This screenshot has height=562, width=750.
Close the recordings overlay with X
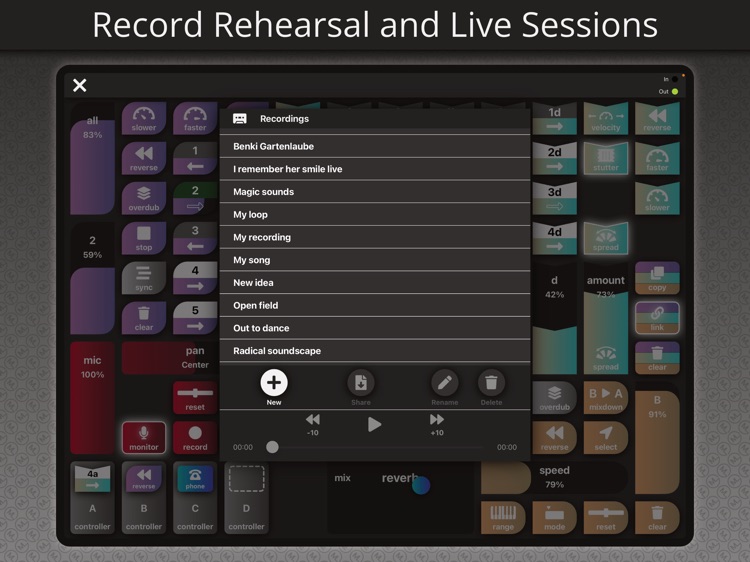pos(80,85)
